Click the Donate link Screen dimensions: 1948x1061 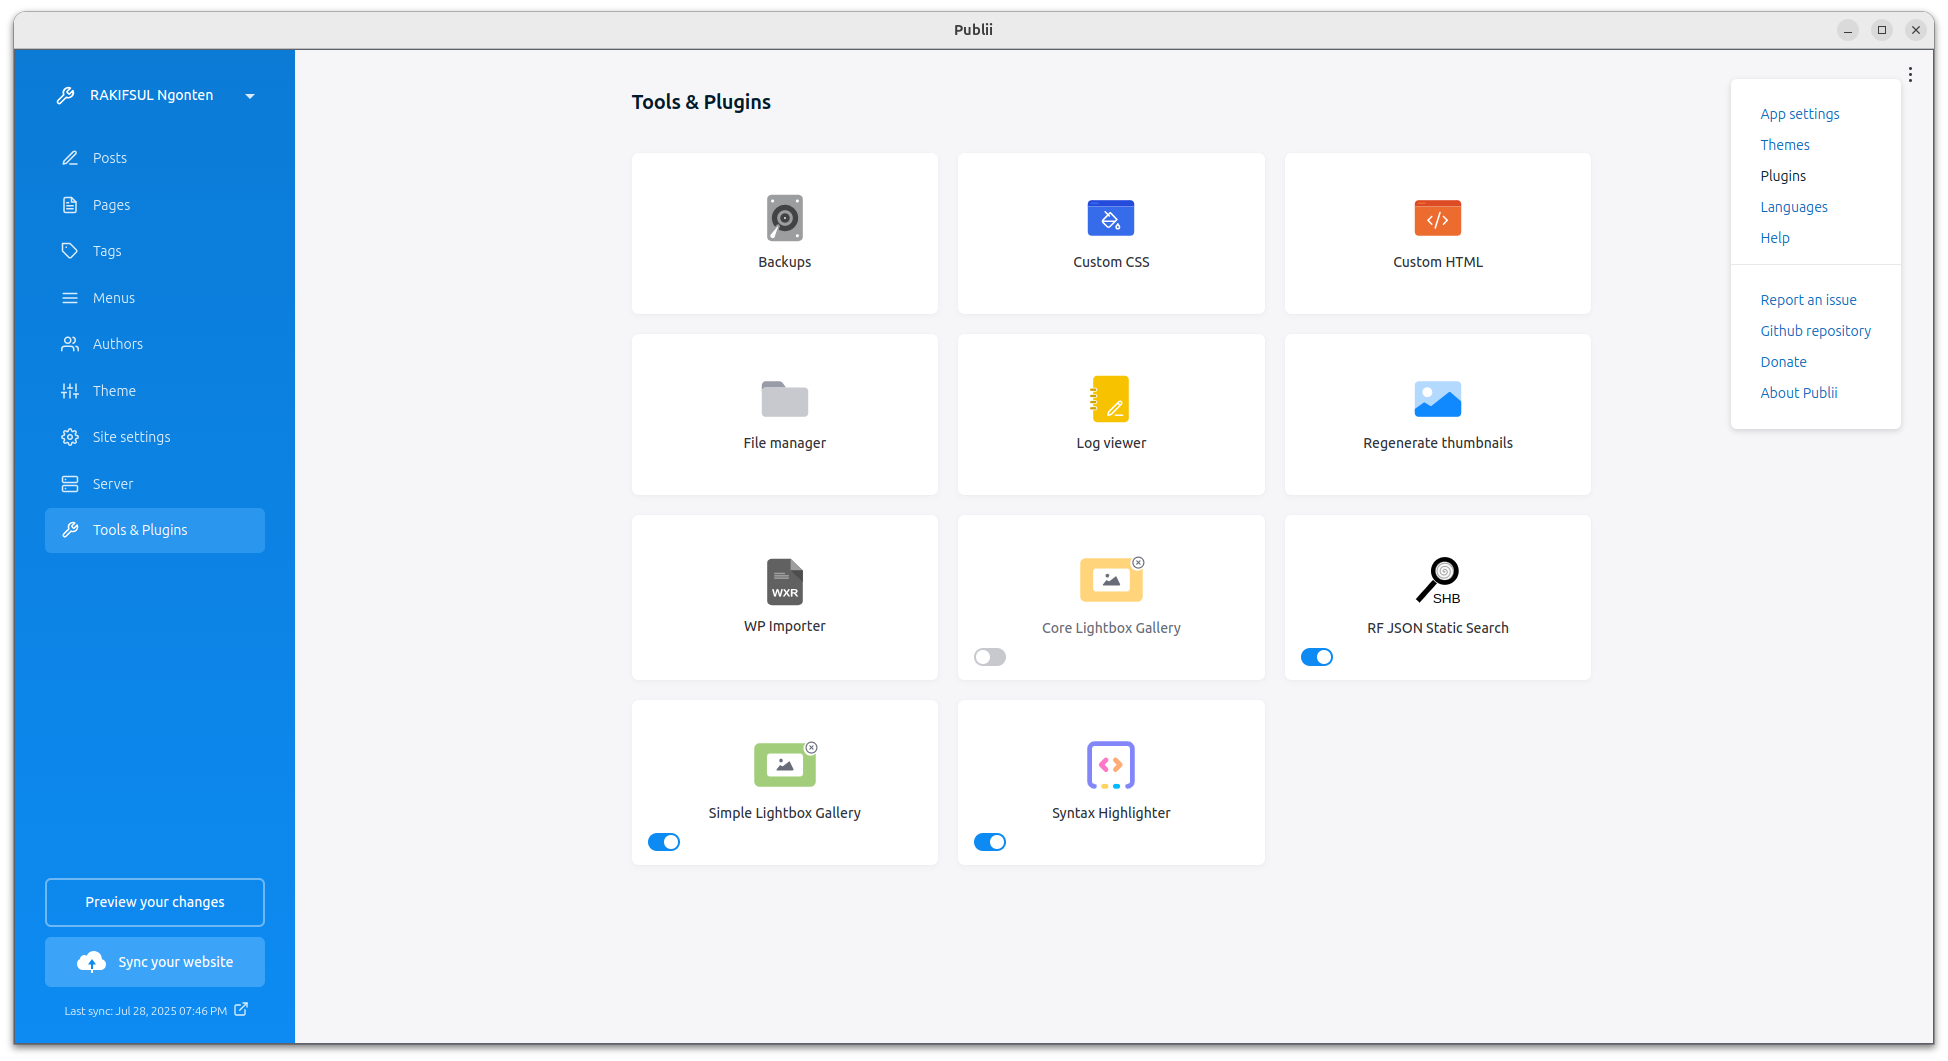(x=1783, y=362)
